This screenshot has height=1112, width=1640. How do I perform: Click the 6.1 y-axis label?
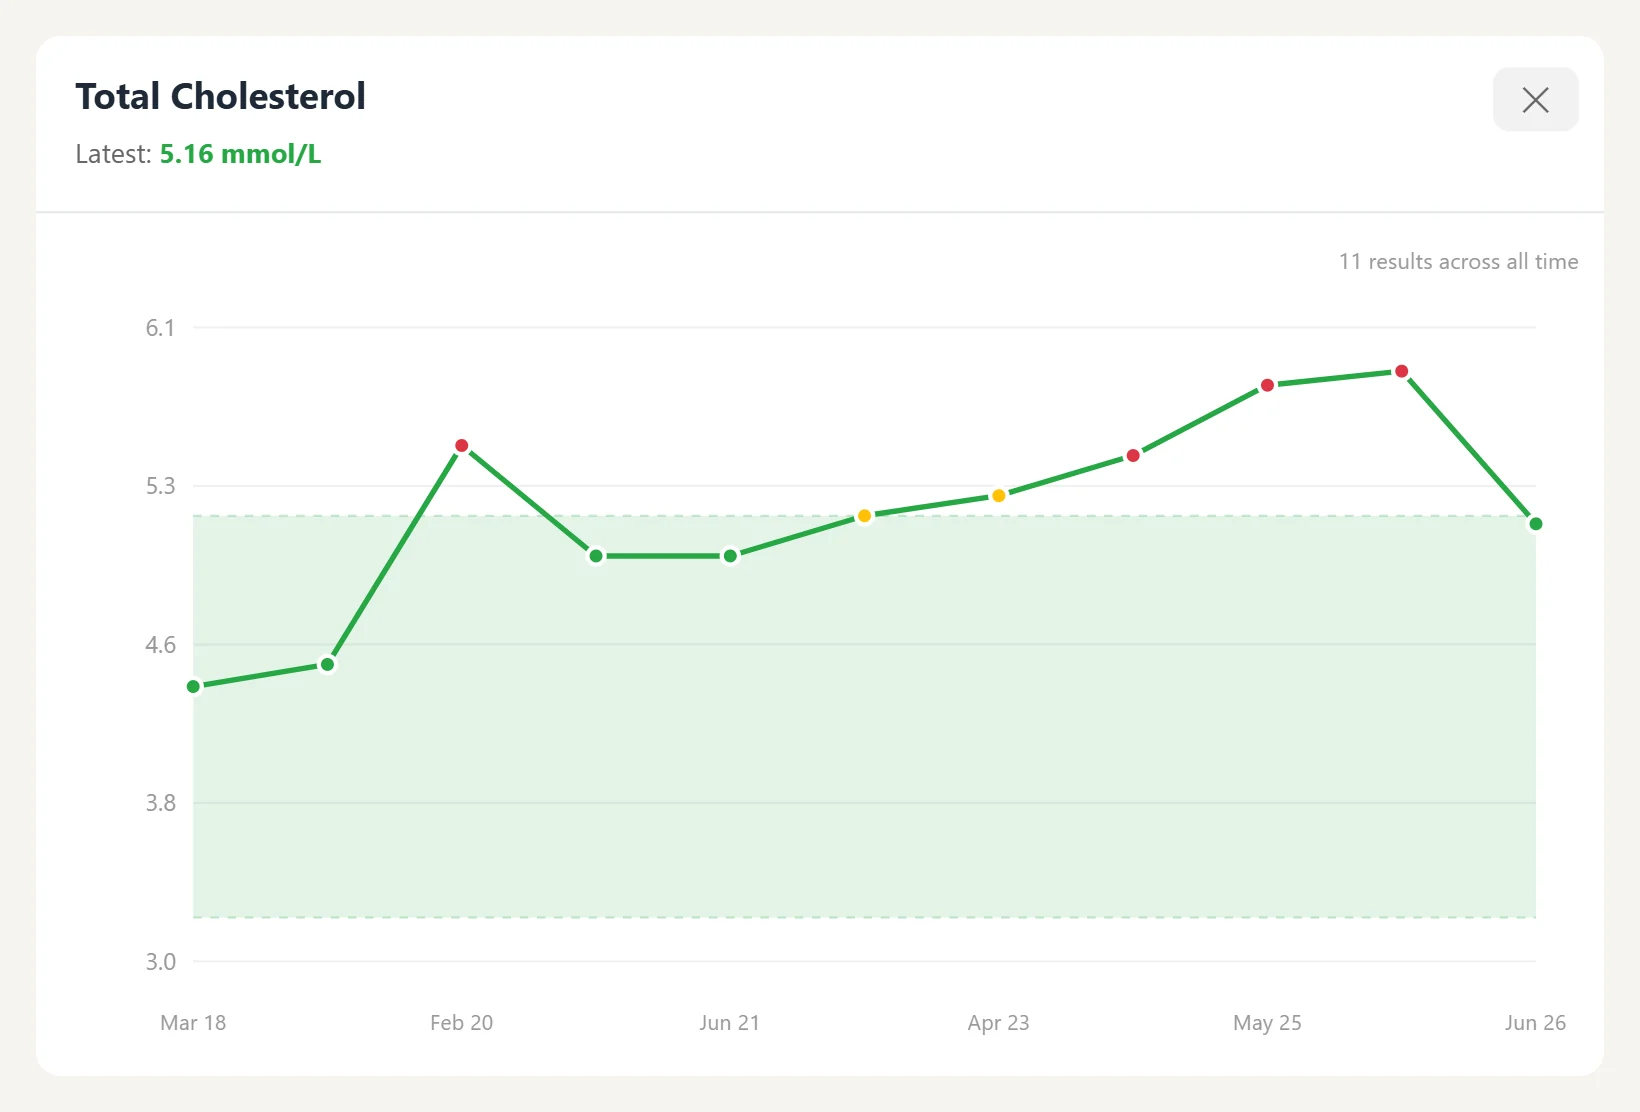pyautogui.click(x=160, y=328)
